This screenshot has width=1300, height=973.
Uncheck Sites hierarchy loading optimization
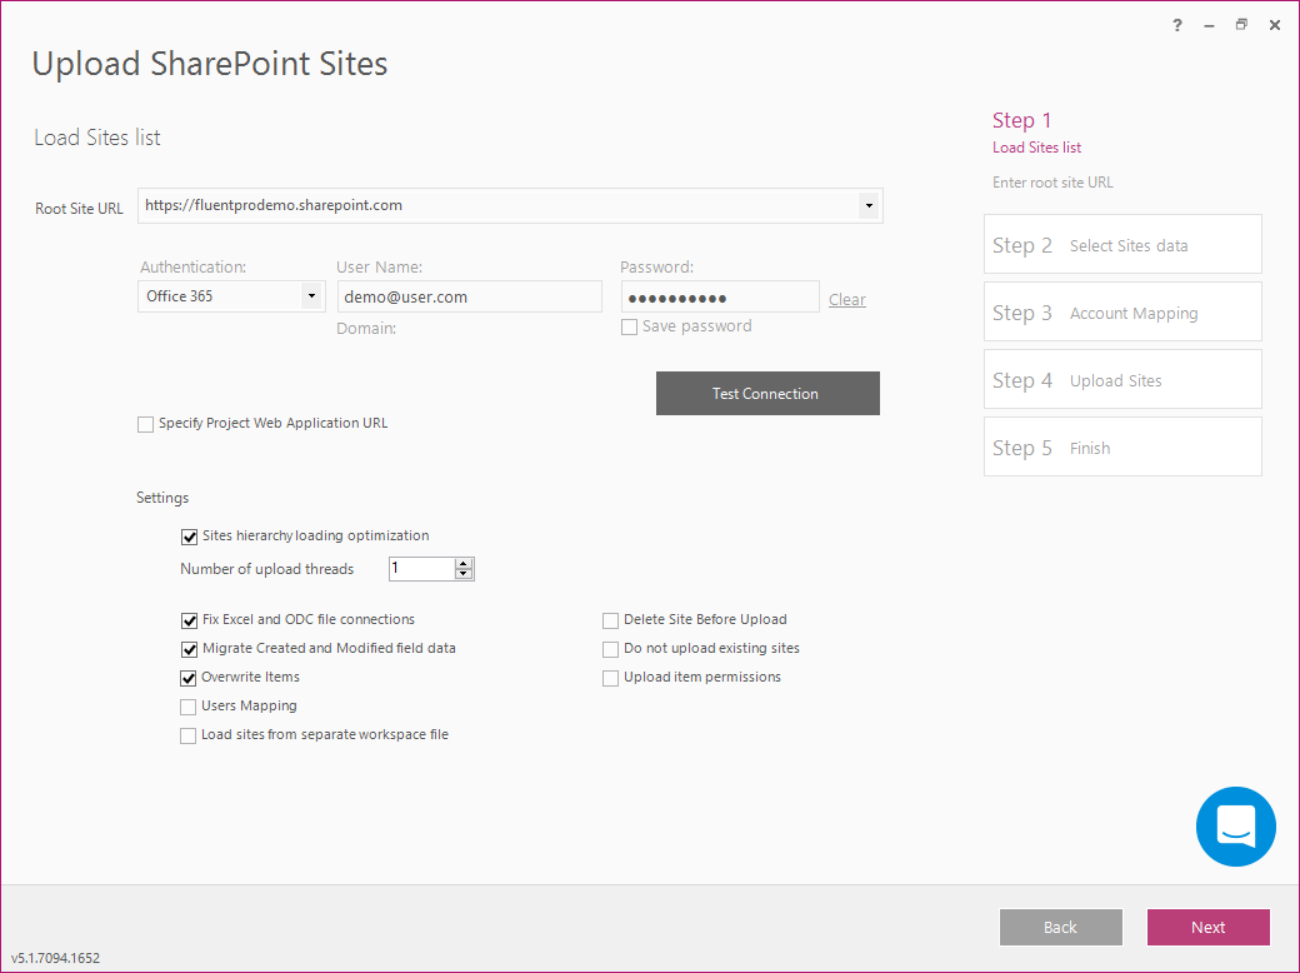(x=189, y=537)
